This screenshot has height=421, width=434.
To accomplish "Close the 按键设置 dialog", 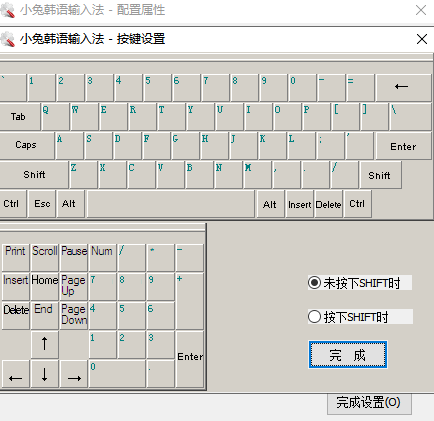I will [x=422, y=39].
